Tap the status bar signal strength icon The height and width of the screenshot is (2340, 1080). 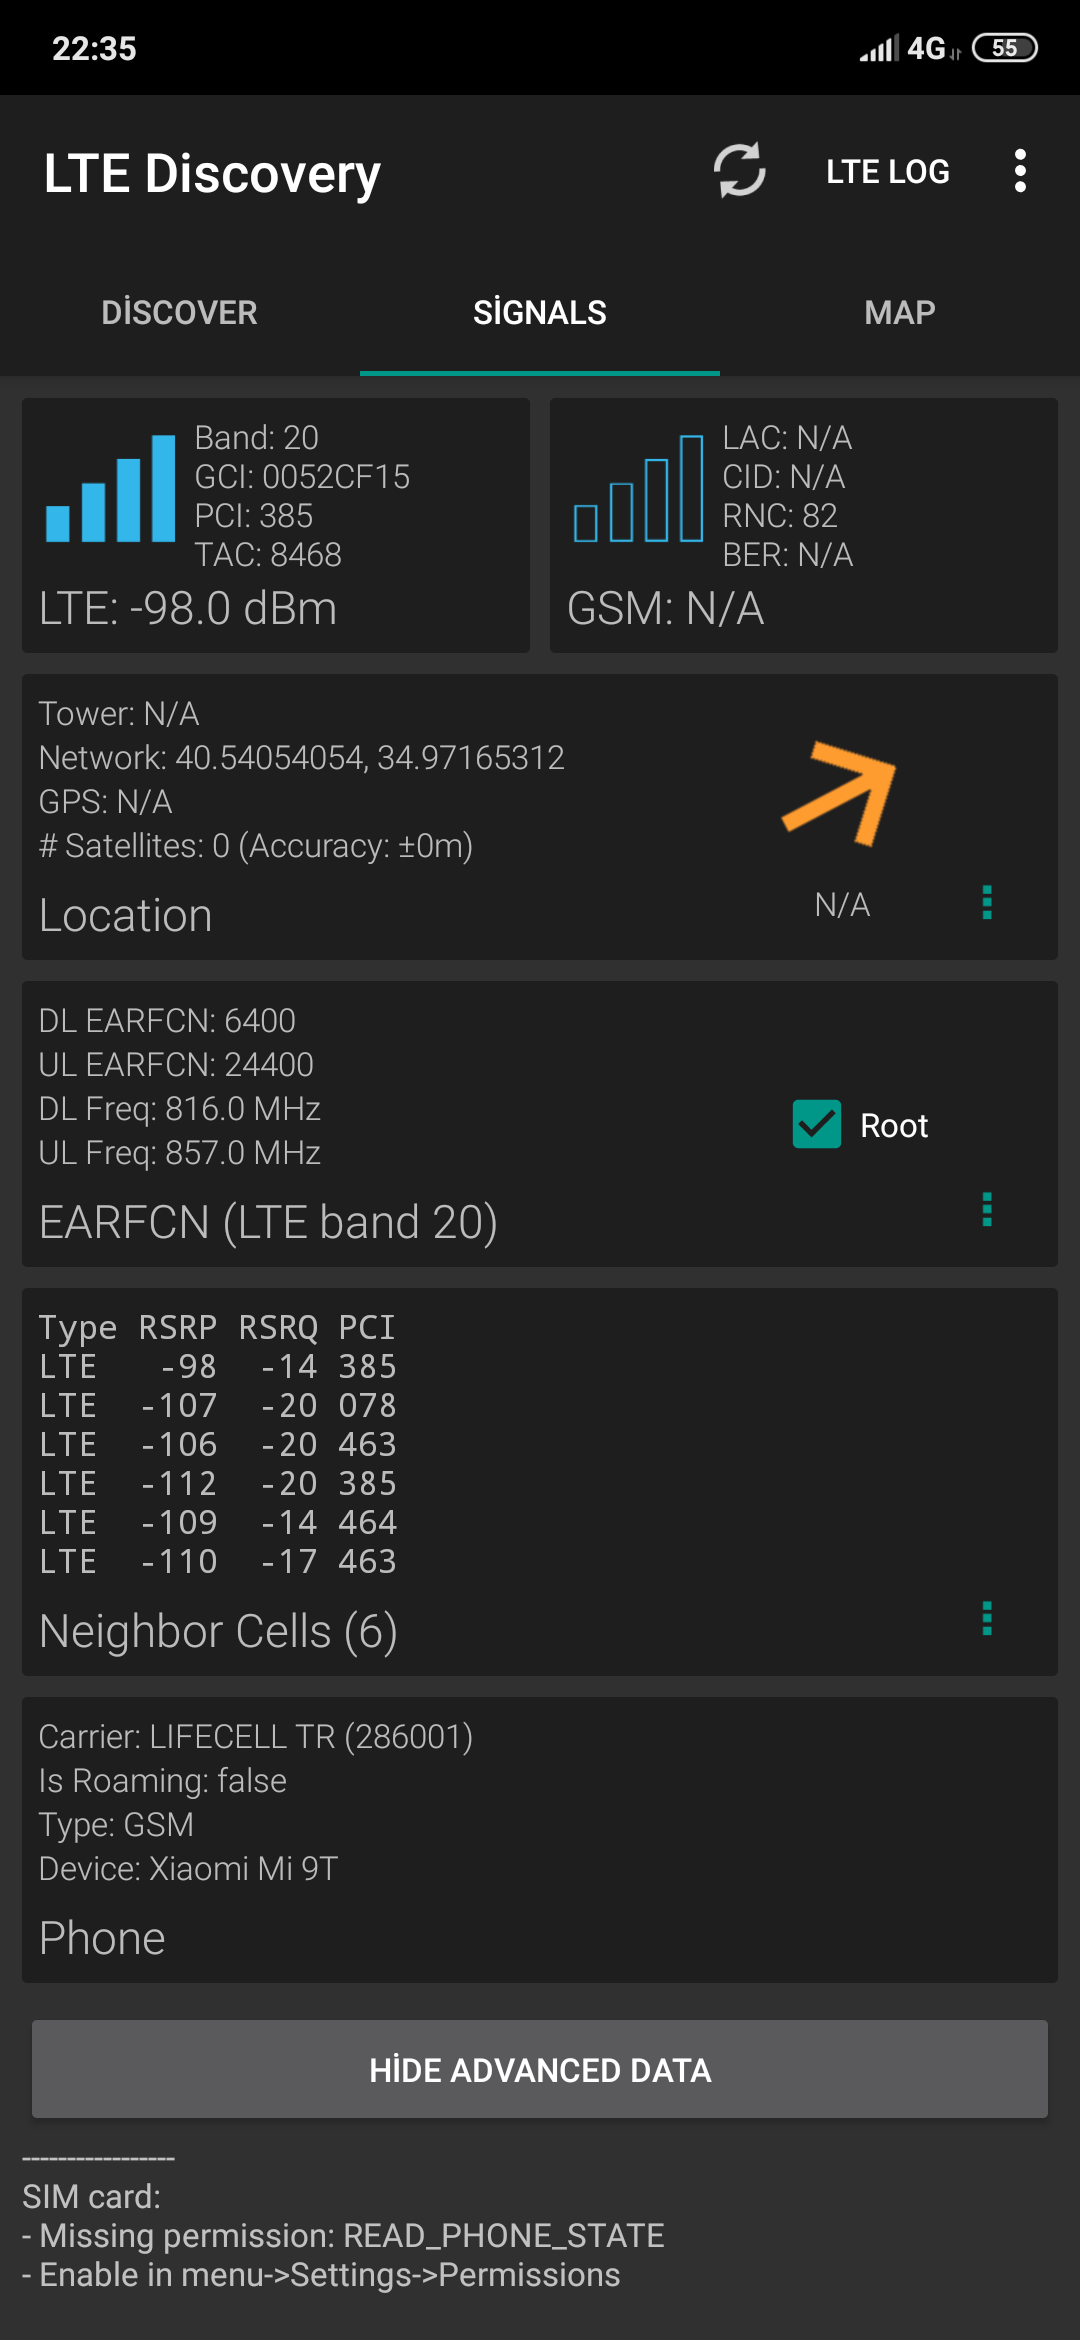879,48
